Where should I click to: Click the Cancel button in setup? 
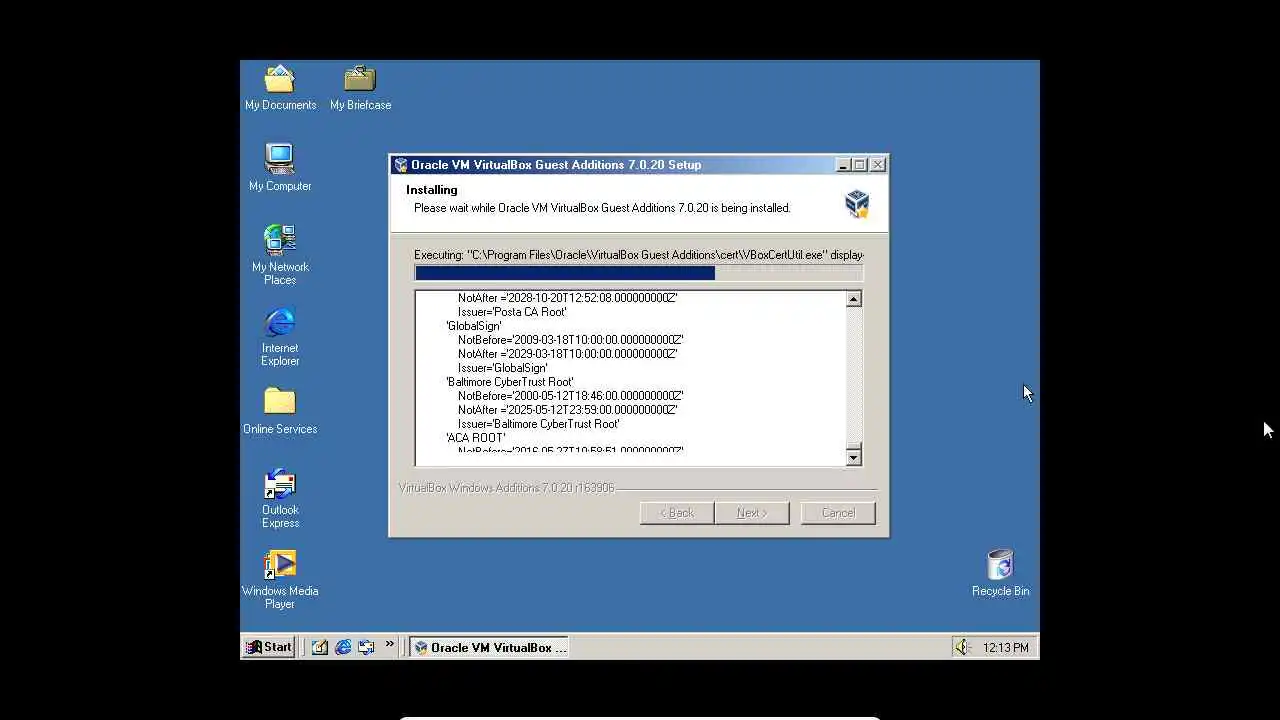838,513
